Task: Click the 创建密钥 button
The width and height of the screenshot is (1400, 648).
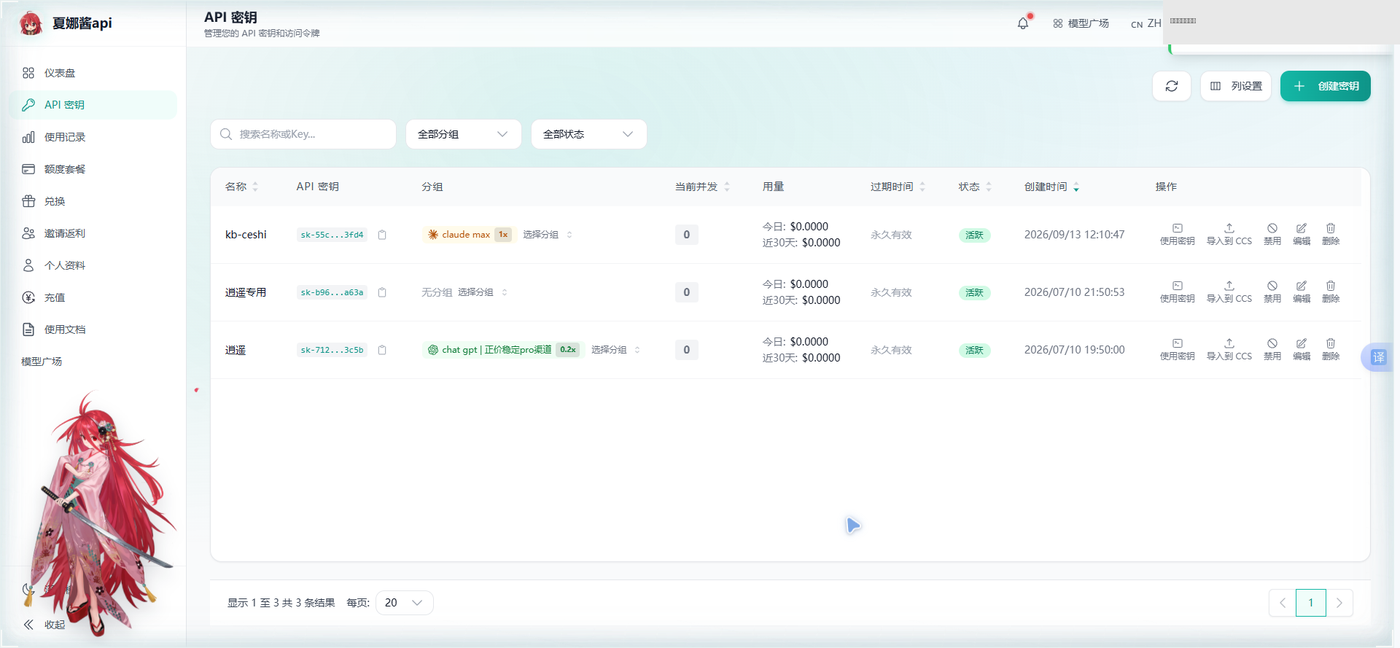Action: [x=1325, y=86]
